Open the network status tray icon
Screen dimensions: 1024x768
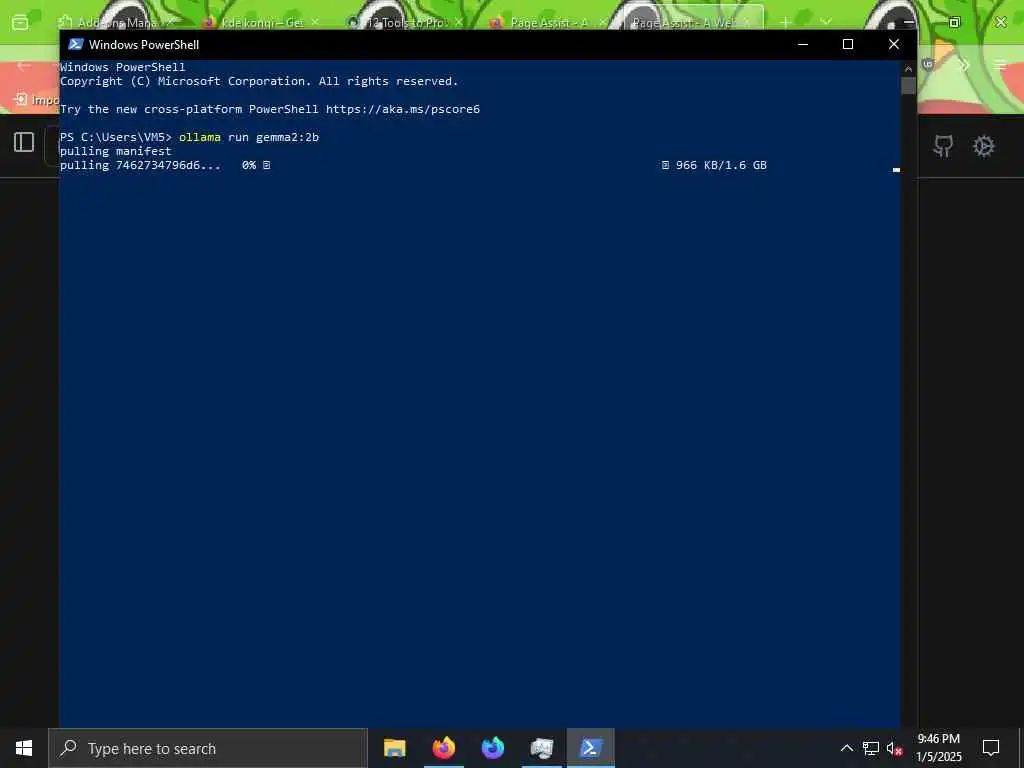(x=871, y=748)
